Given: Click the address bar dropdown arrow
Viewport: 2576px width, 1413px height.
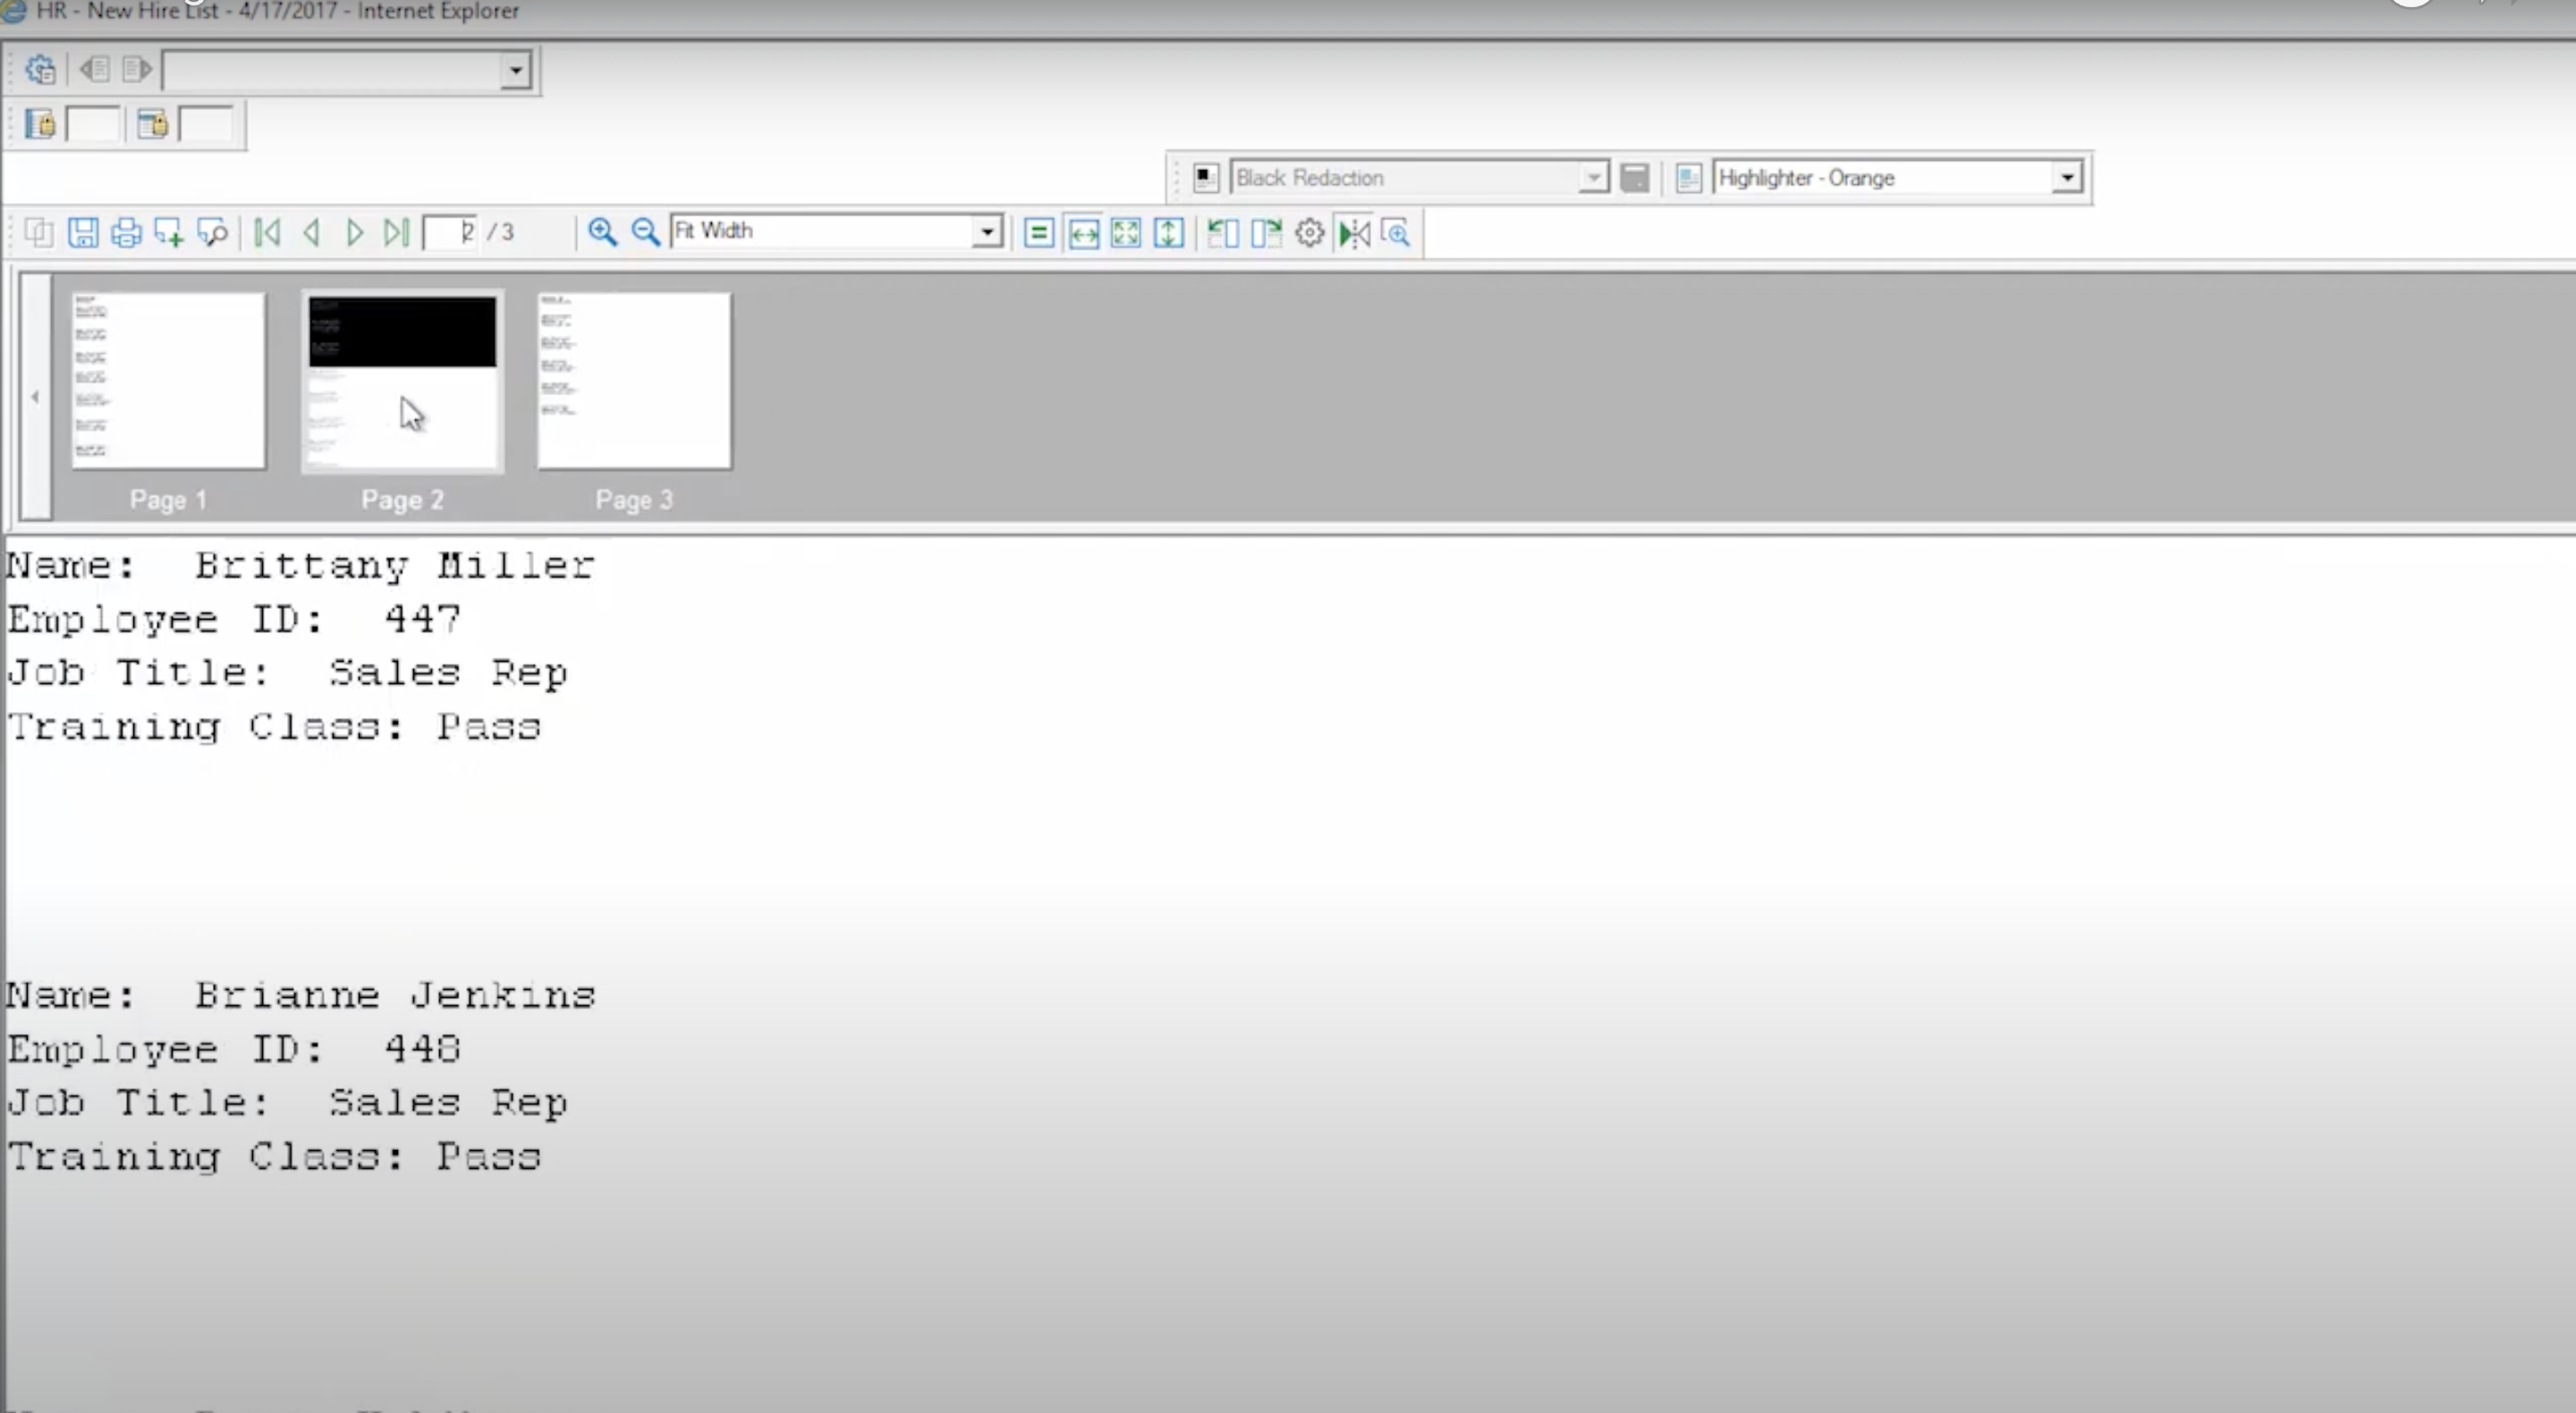Looking at the screenshot, I should pyautogui.click(x=515, y=70).
